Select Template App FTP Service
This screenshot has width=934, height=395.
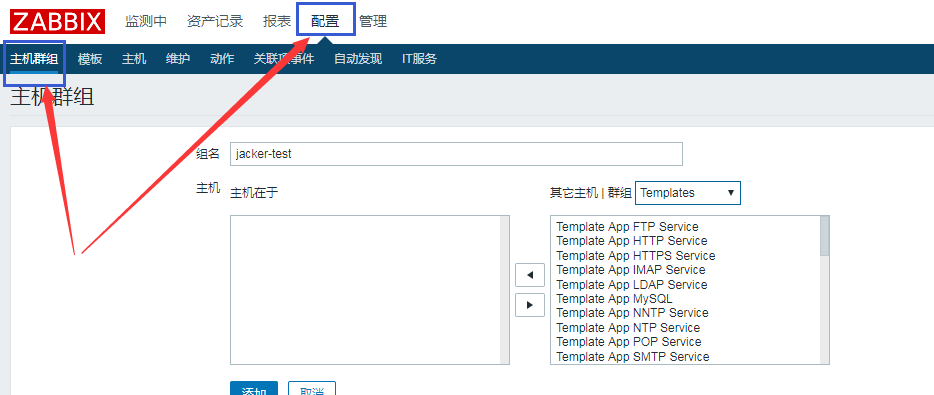click(627, 226)
